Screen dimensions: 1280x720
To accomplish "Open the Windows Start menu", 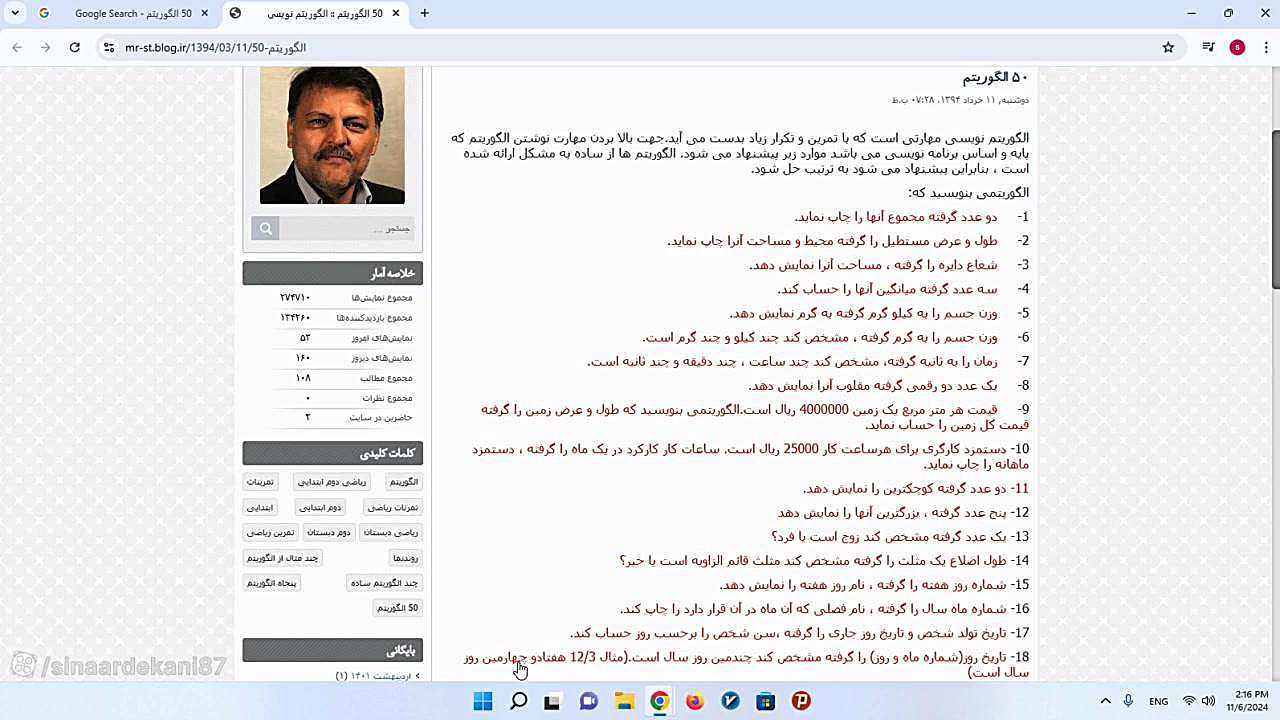I will (482, 701).
